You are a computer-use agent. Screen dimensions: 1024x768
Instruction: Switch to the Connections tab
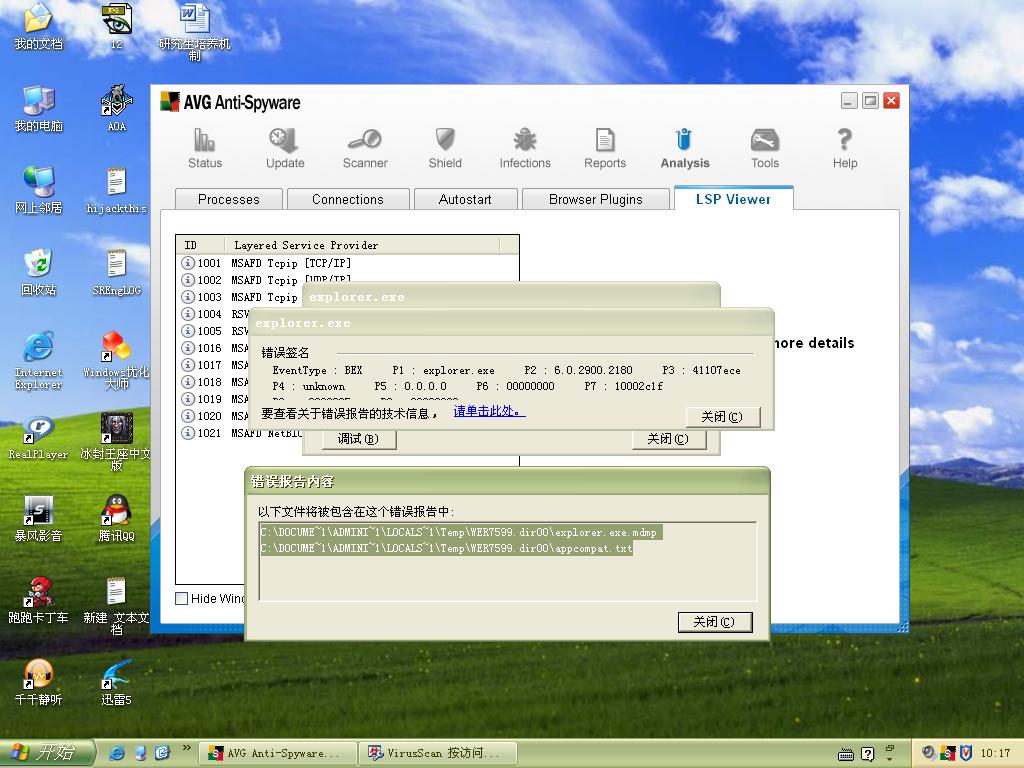[348, 199]
